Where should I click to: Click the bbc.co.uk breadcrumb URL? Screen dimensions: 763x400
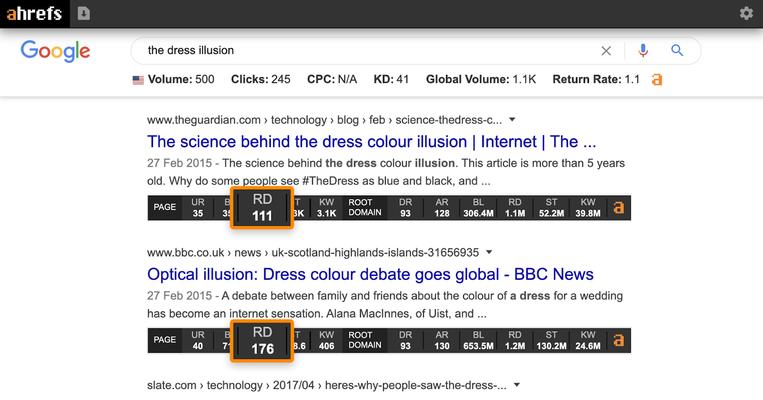(x=313, y=253)
